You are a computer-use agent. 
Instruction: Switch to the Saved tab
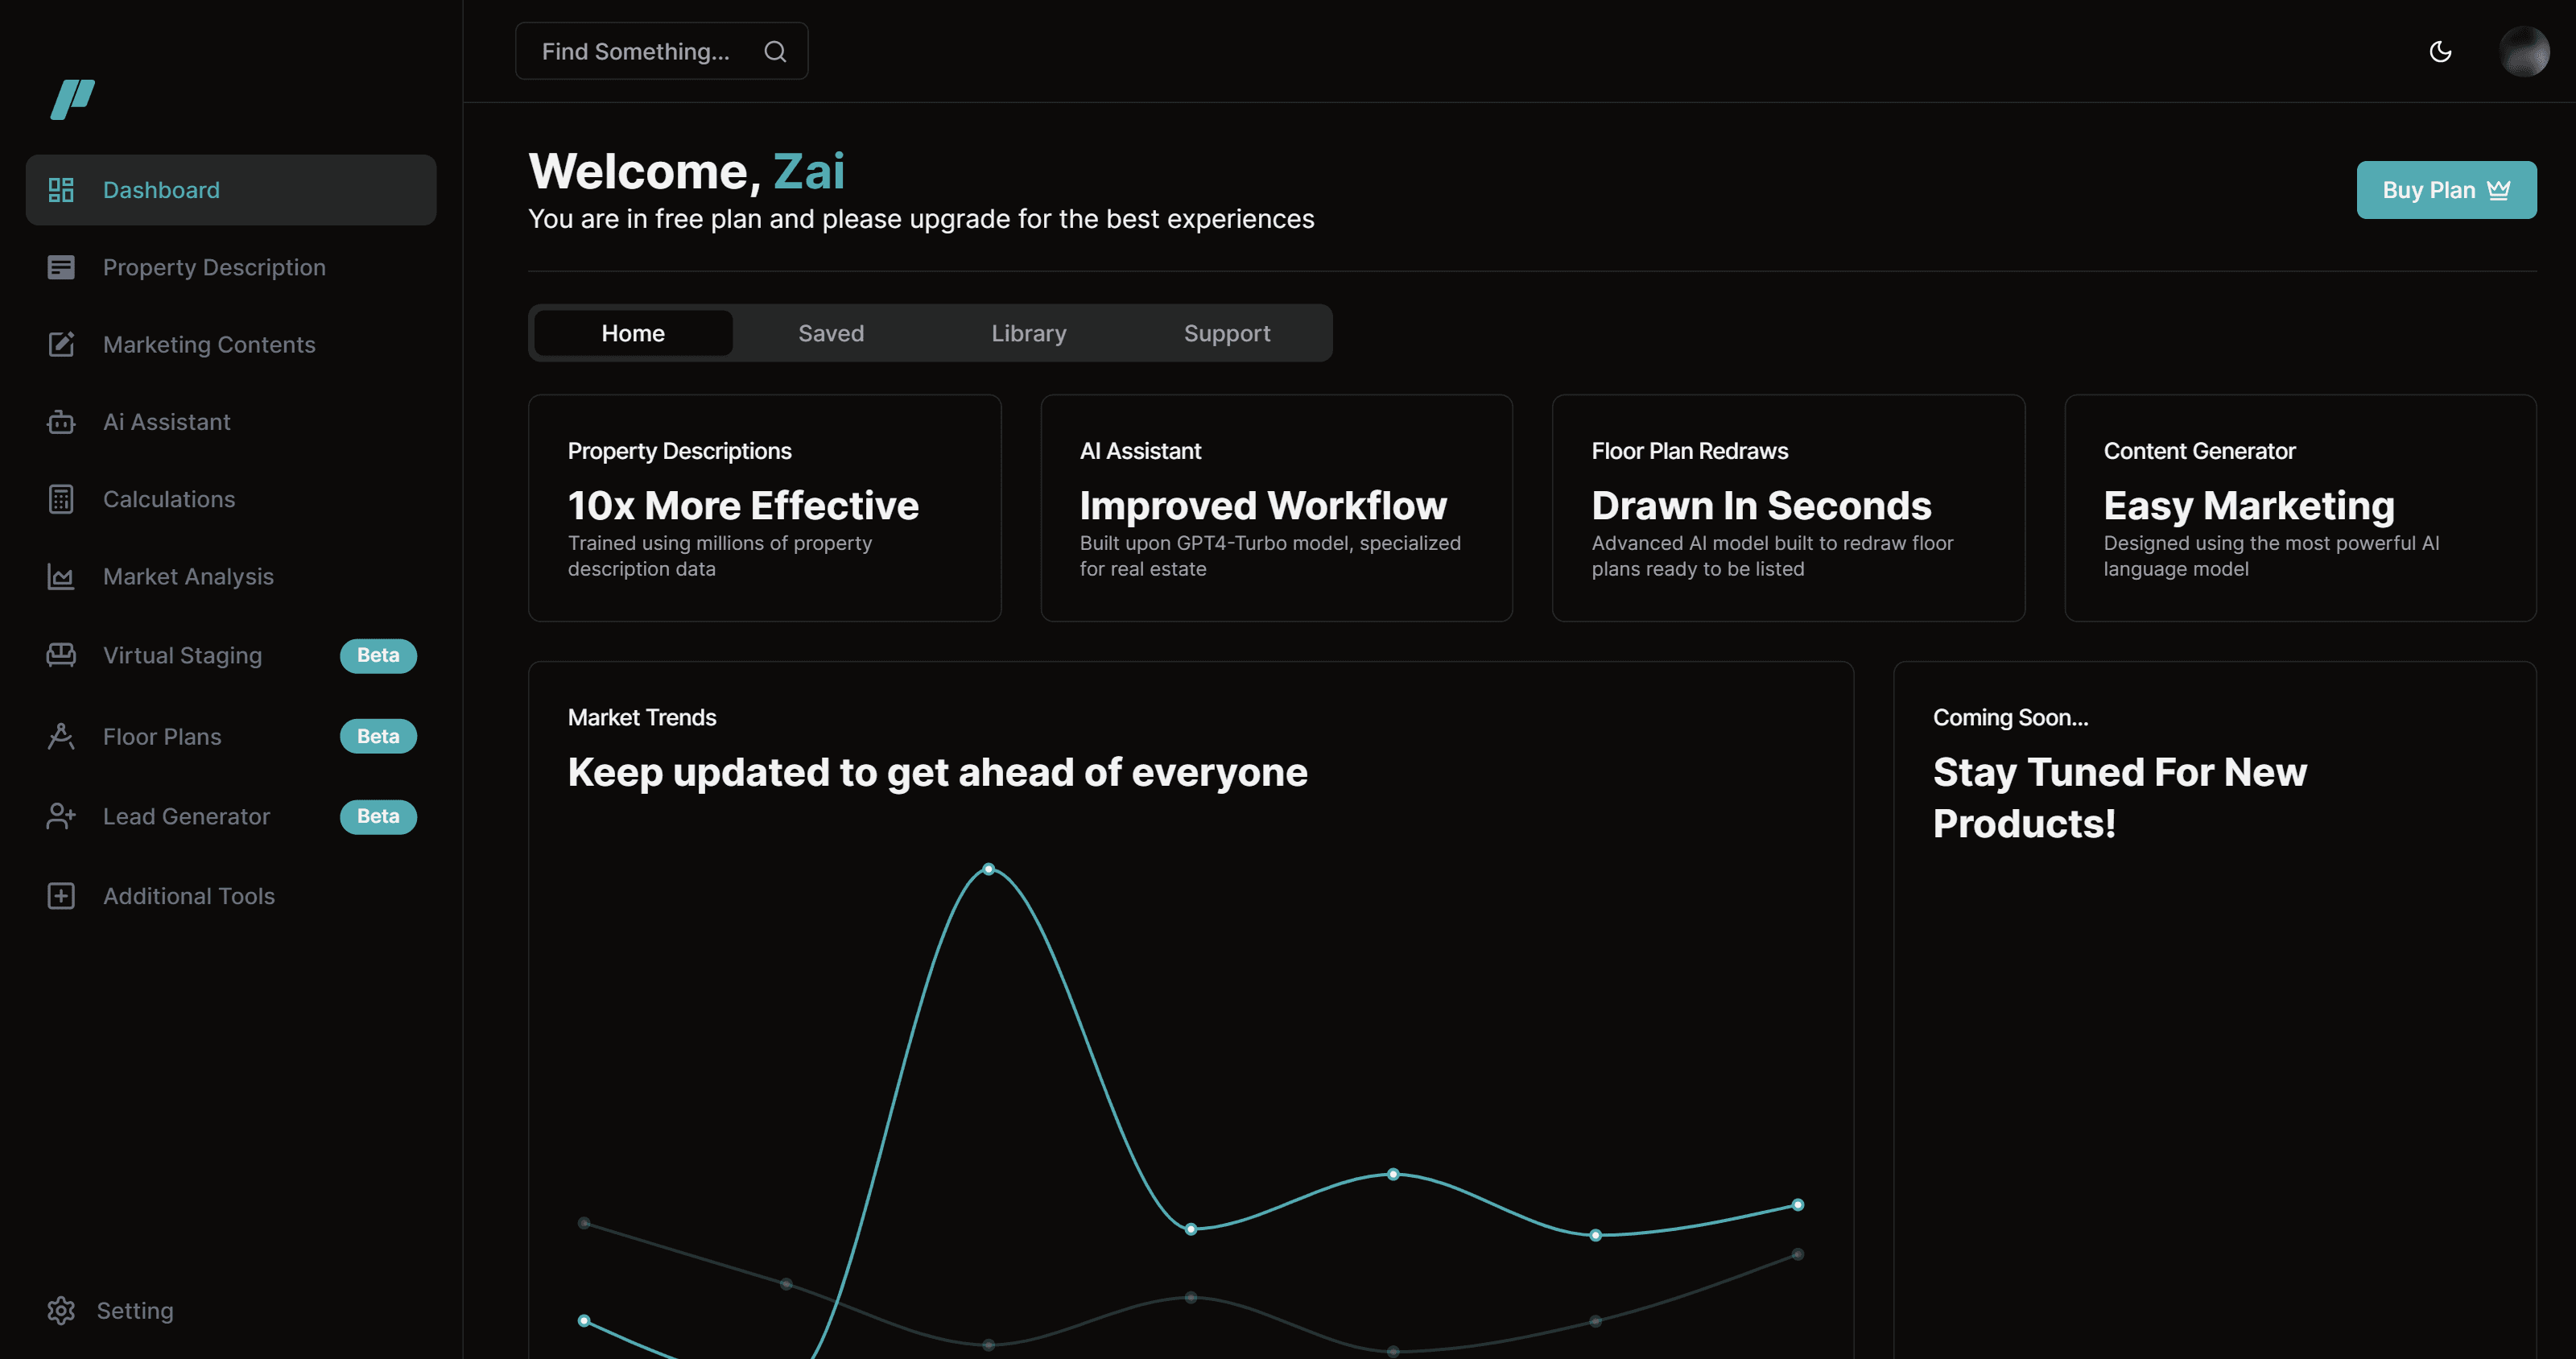point(831,333)
